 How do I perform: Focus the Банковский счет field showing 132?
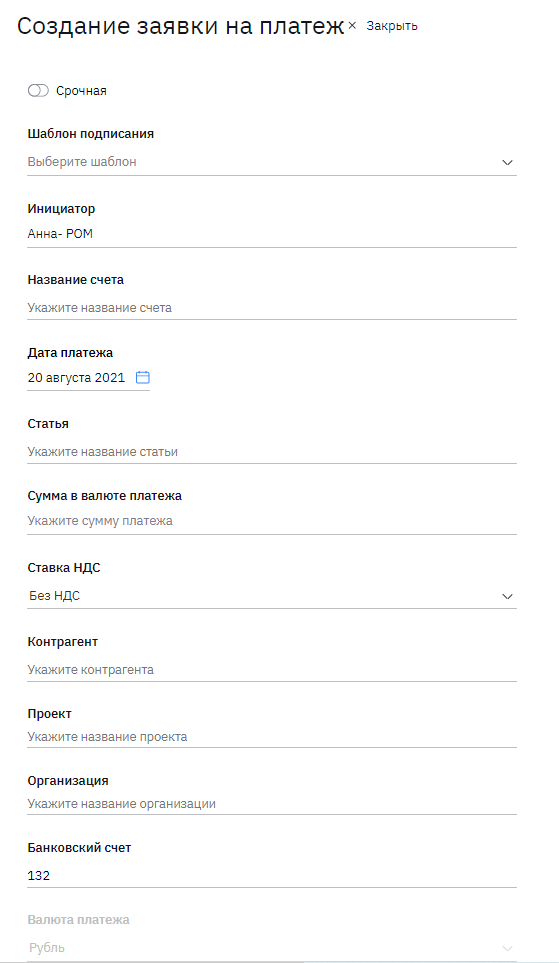[272, 875]
